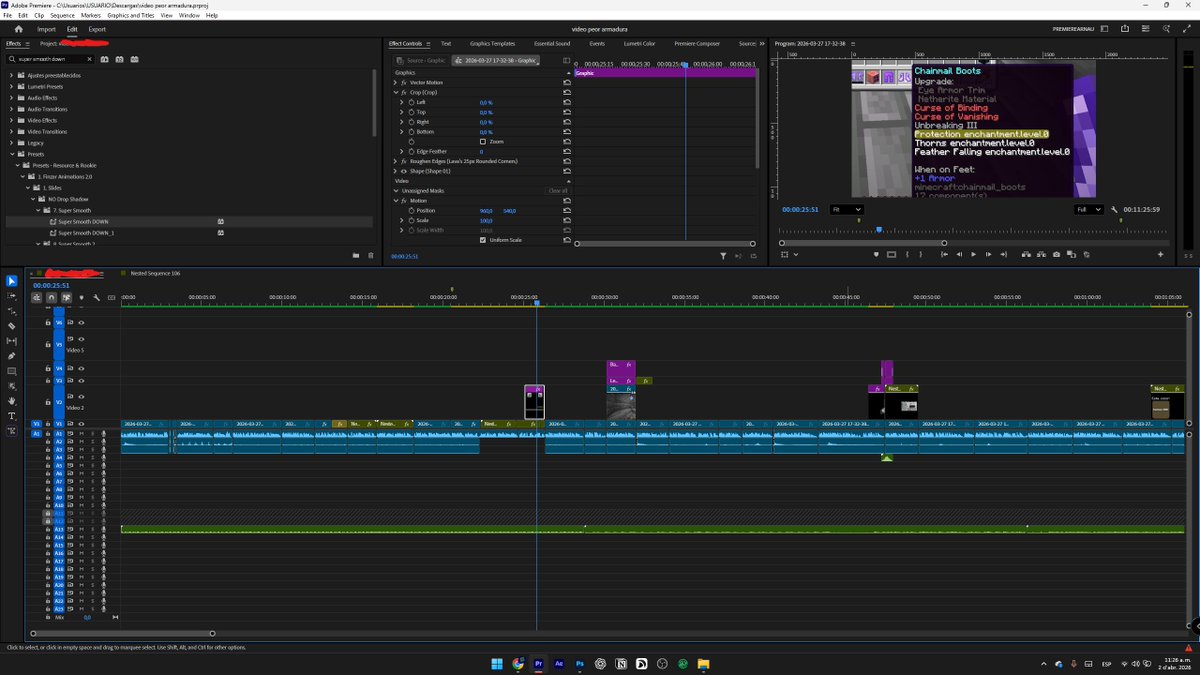Viewport: 1200px width, 675px height.
Task: Click New Custom Bin folder icon
Action: pos(356,256)
